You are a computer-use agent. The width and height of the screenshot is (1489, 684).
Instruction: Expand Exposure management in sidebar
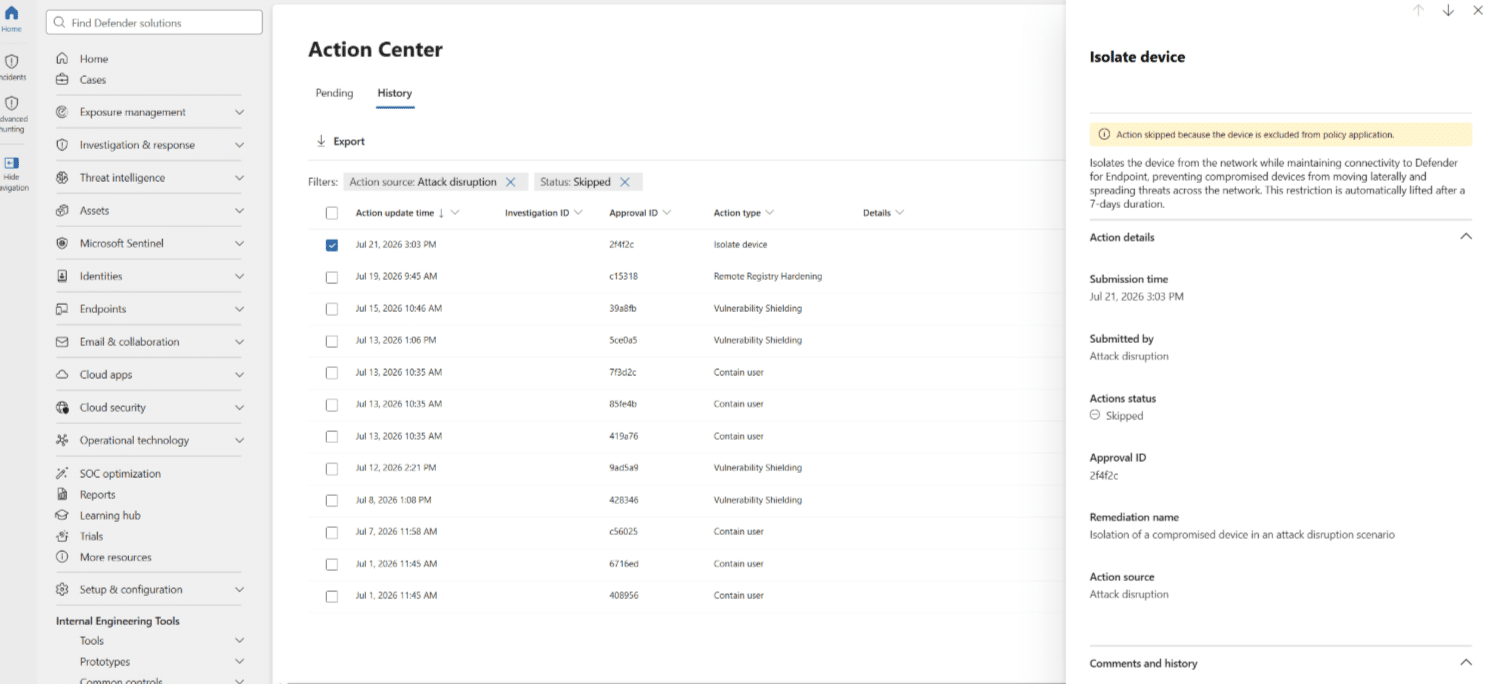click(239, 112)
